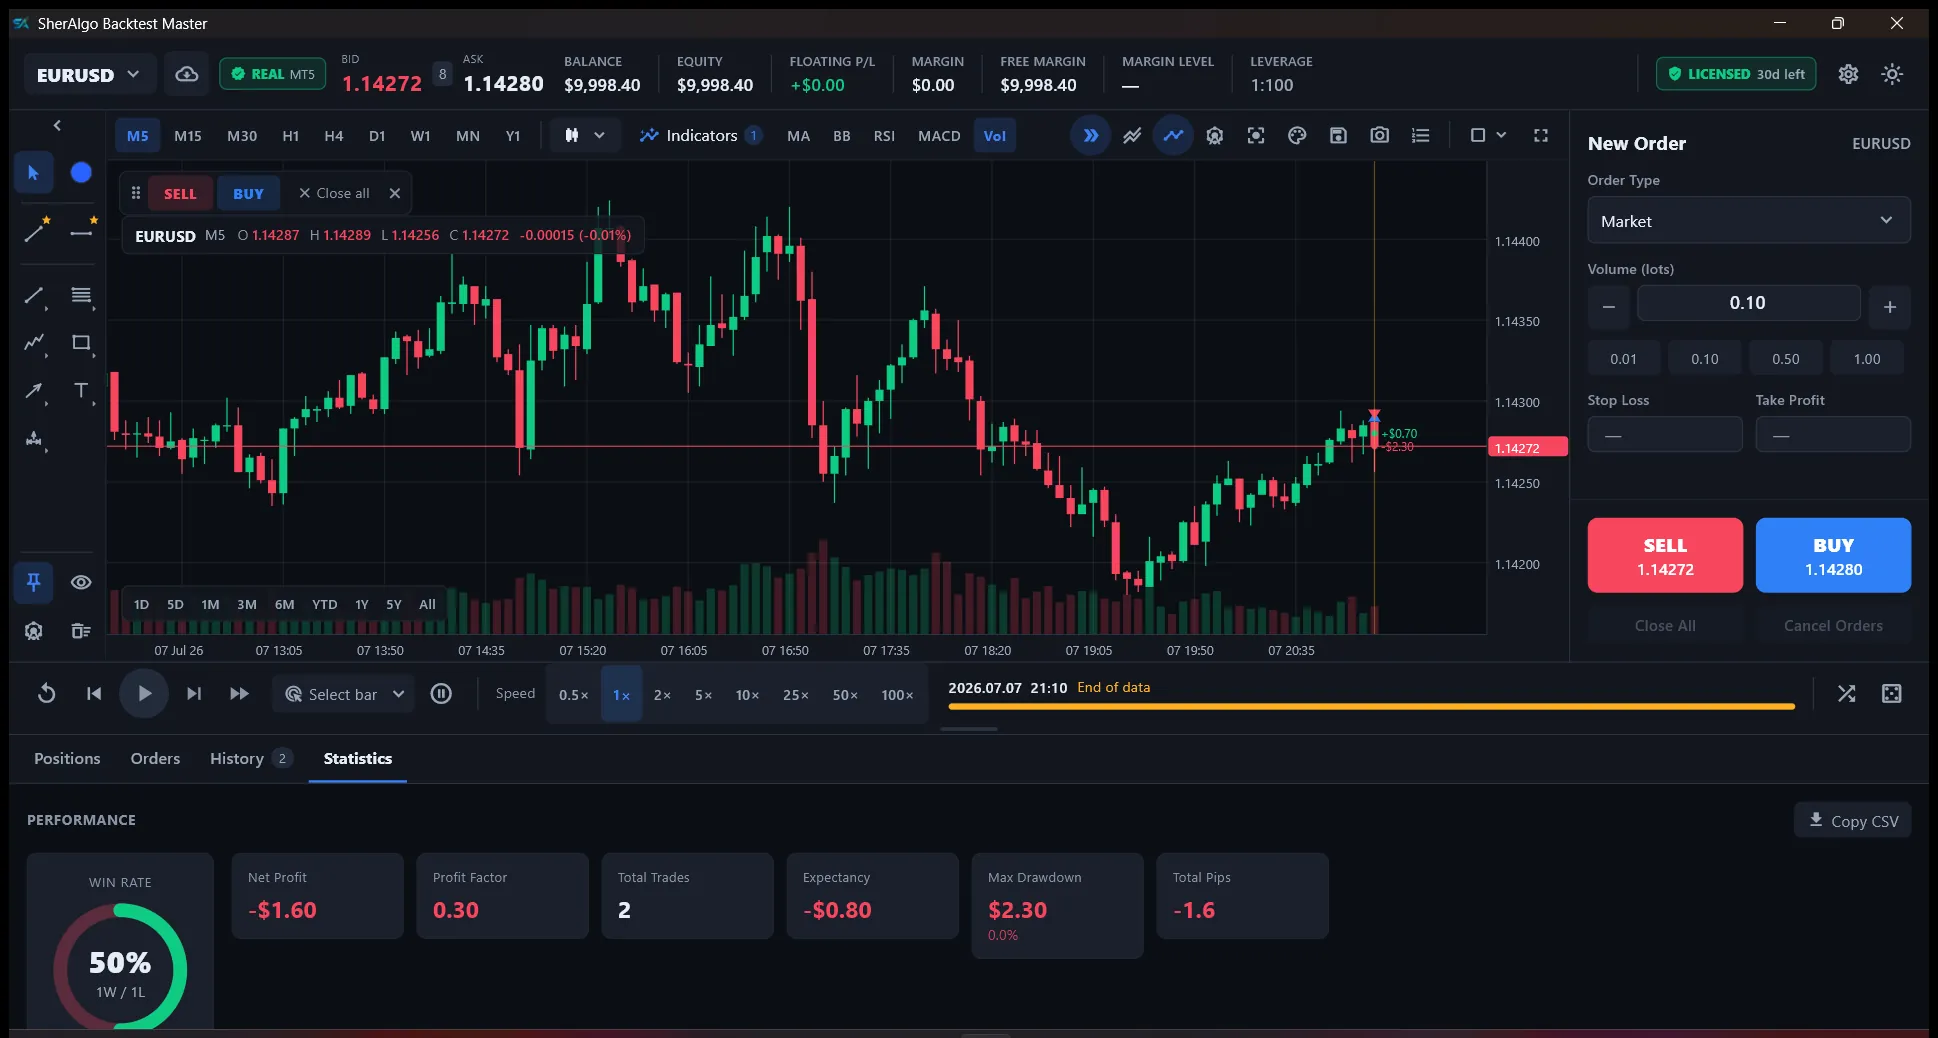
Task: Click the Close all chart button
Action: pyautogui.click(x=334, y=193)
